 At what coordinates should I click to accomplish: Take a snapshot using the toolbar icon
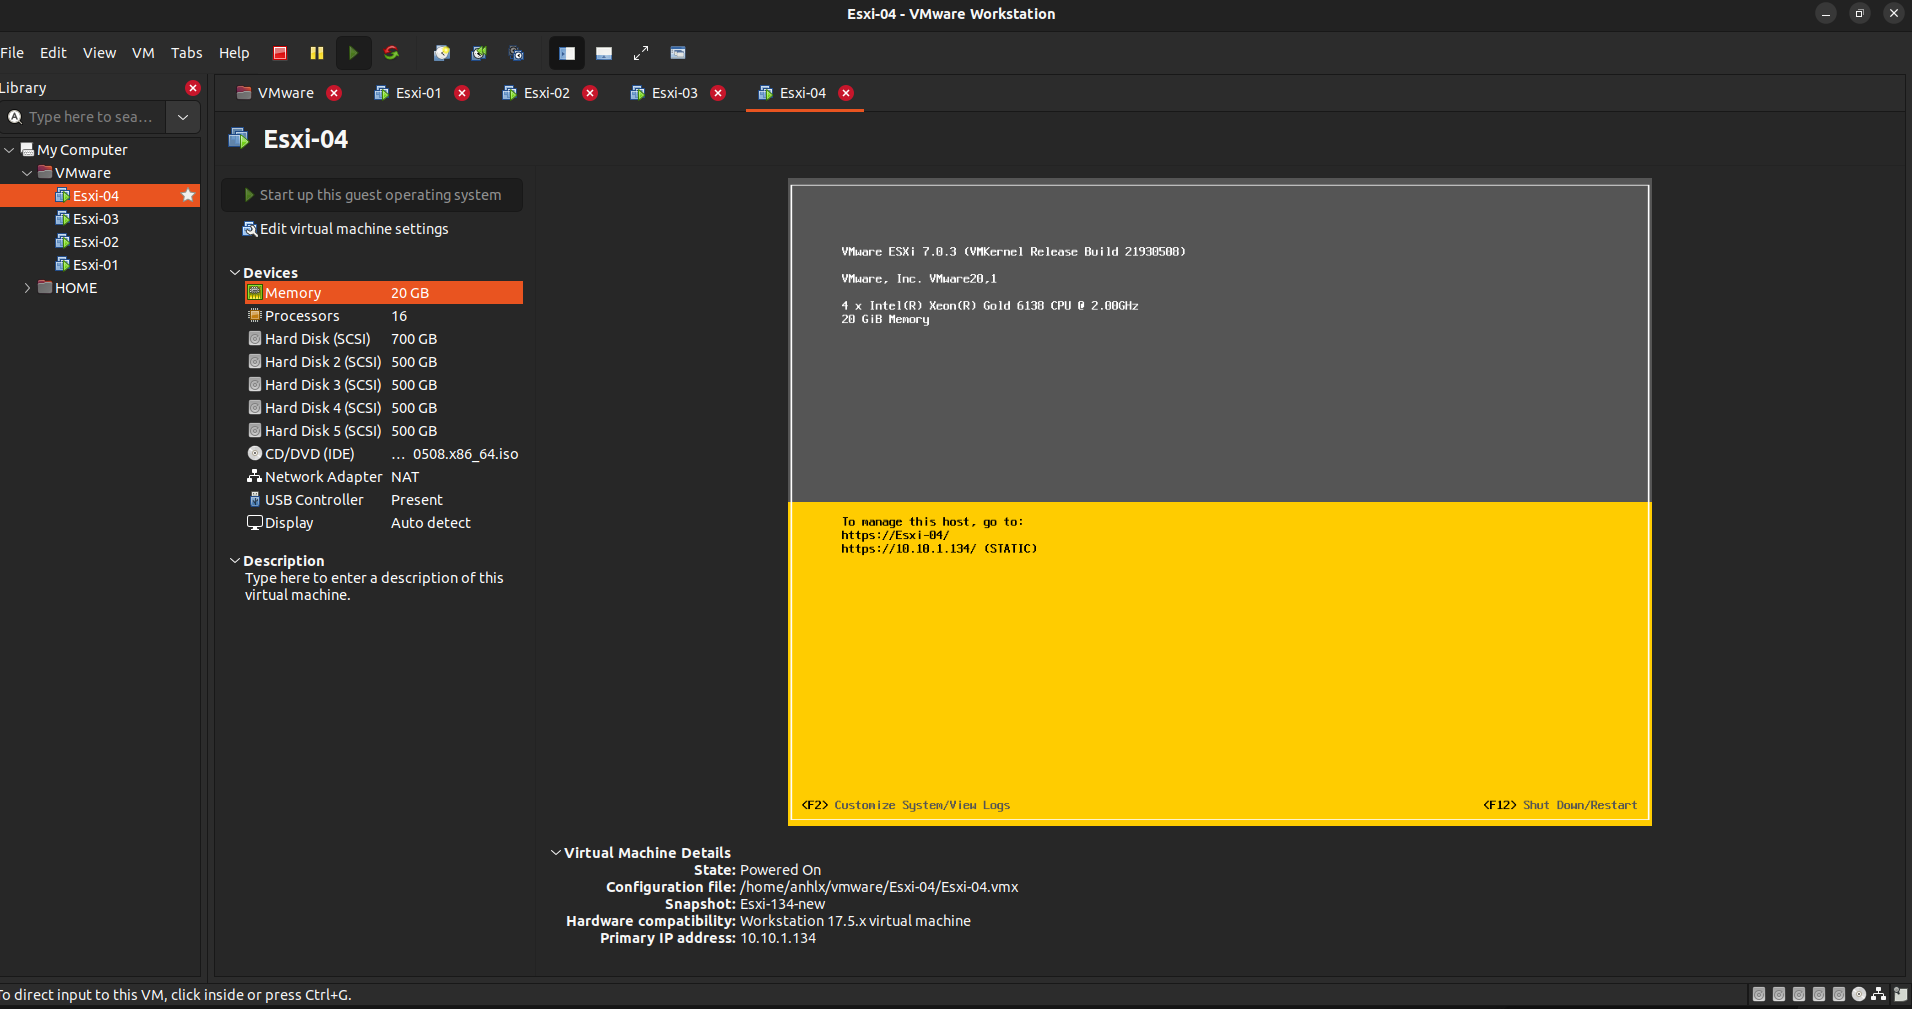442,53
